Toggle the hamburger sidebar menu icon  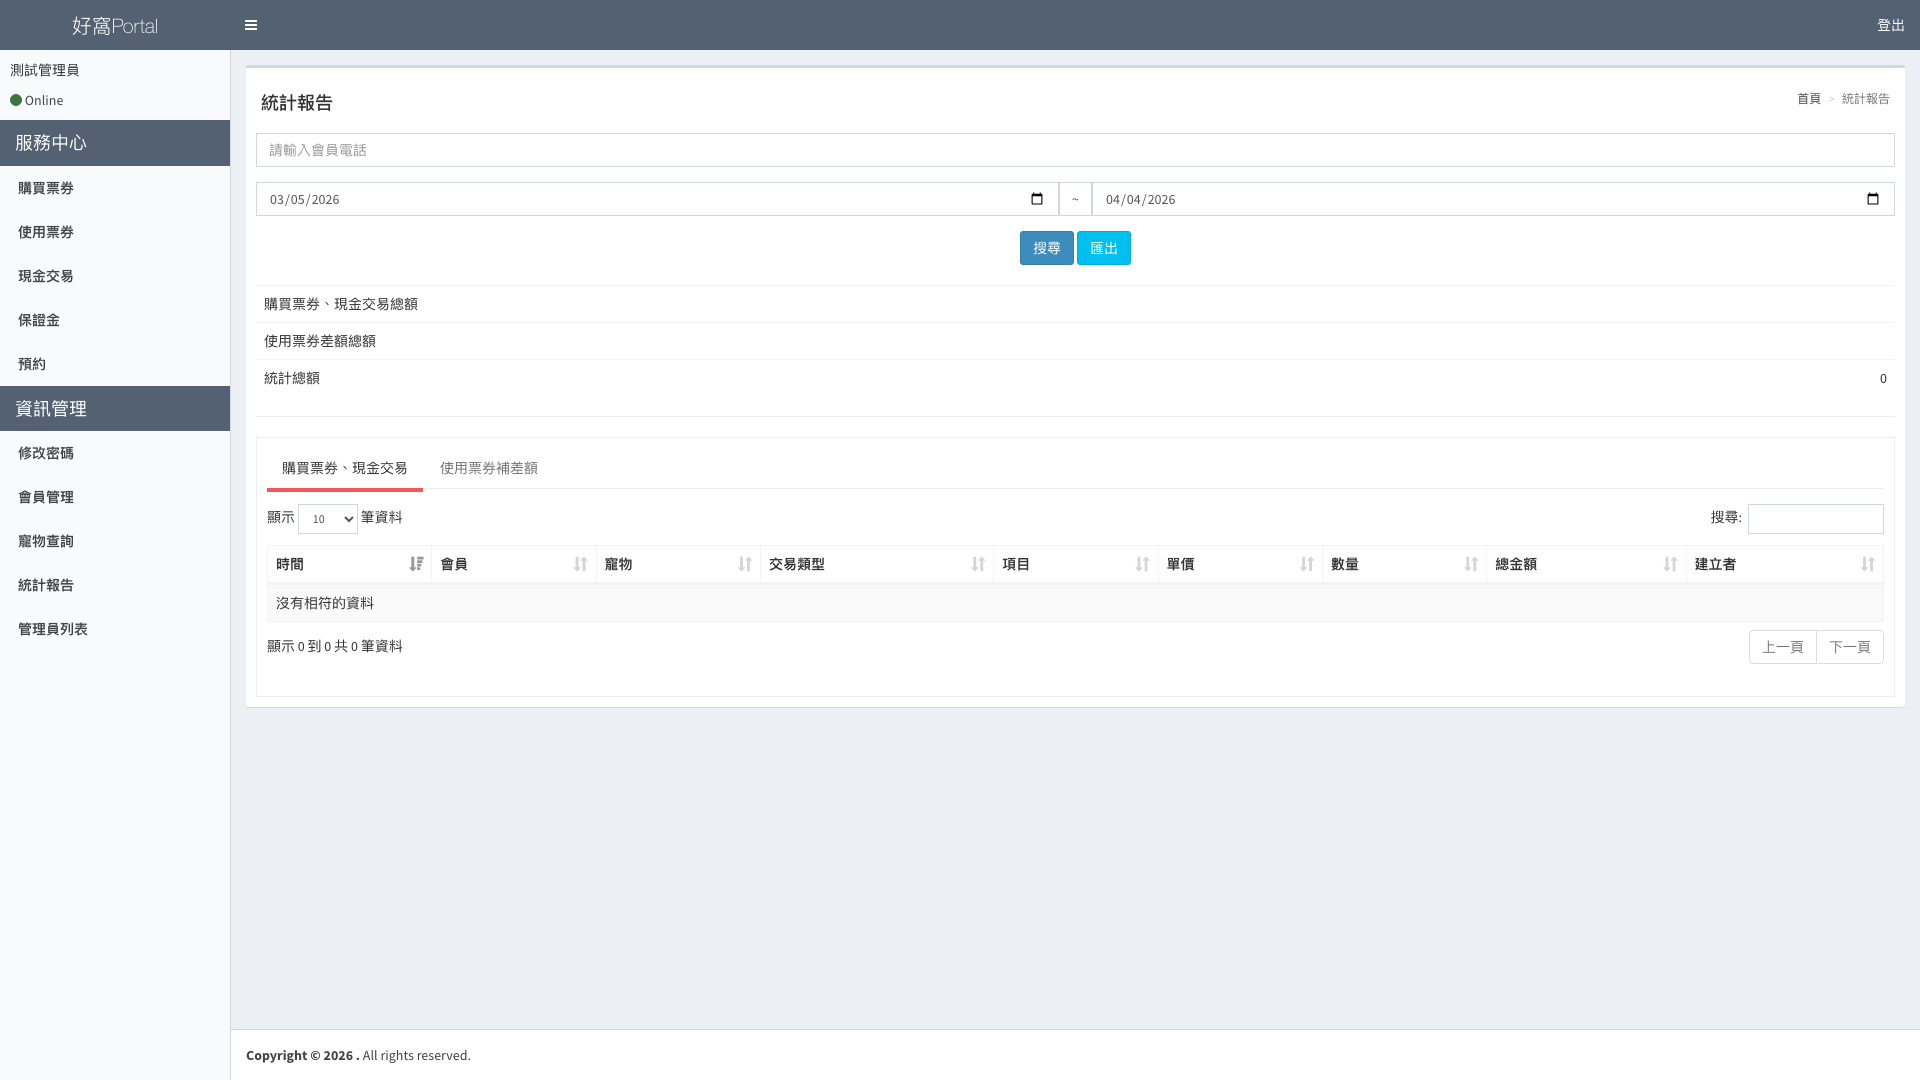pyautogui.click(x=251, y=25)
